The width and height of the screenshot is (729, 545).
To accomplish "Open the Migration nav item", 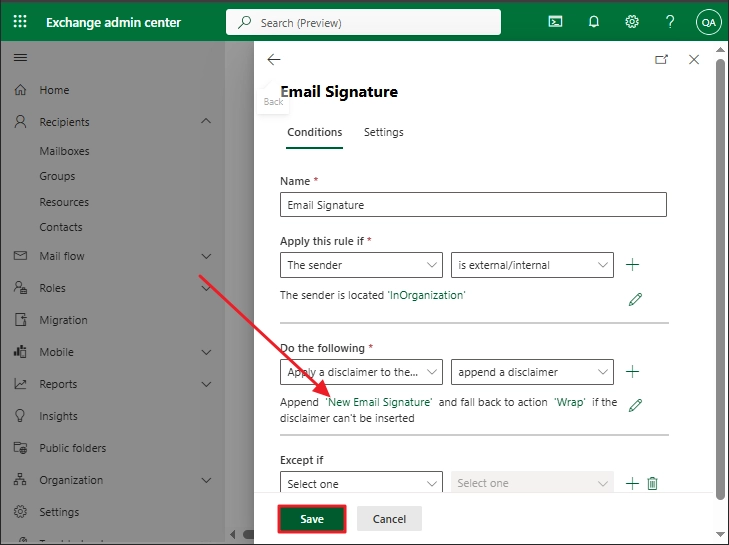I will click(63, 320).
